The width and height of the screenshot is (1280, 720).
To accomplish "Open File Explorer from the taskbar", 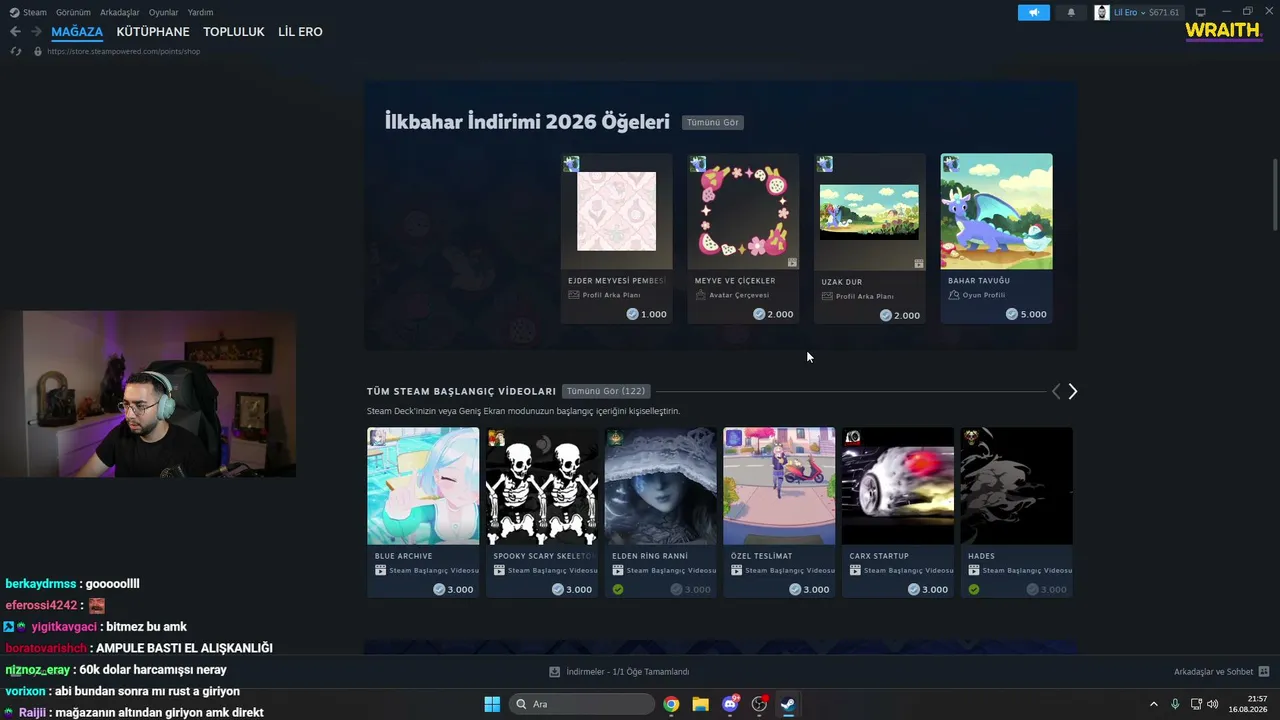I will point(700,704).
